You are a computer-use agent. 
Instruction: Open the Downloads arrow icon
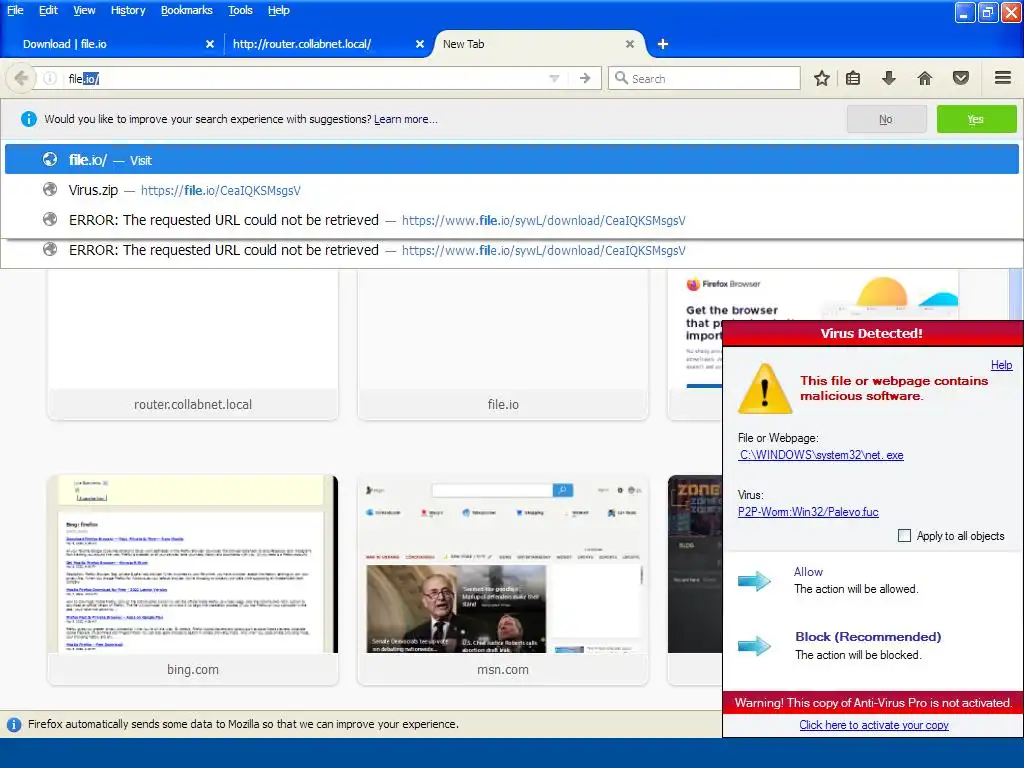pos(888,78)
